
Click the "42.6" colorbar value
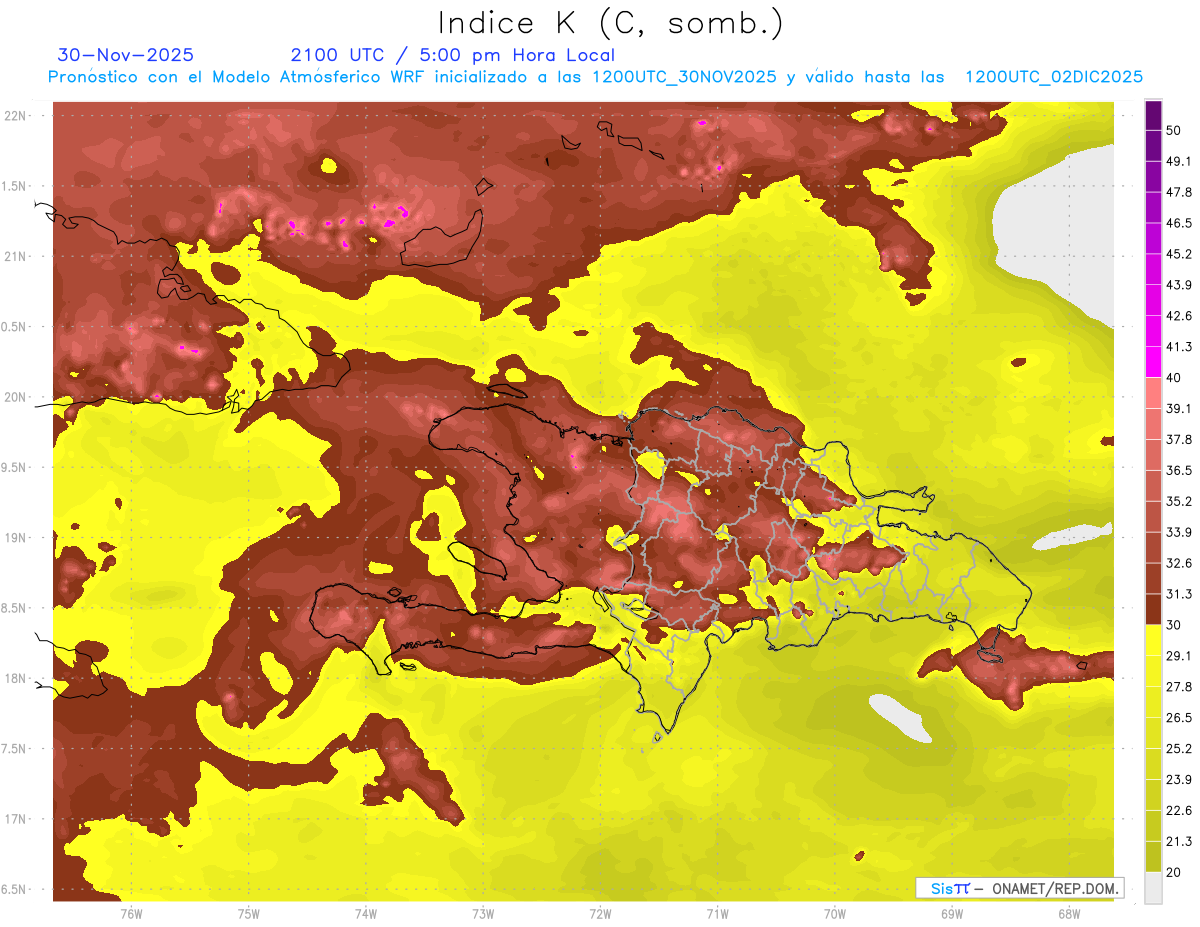tap(1179, 316)
